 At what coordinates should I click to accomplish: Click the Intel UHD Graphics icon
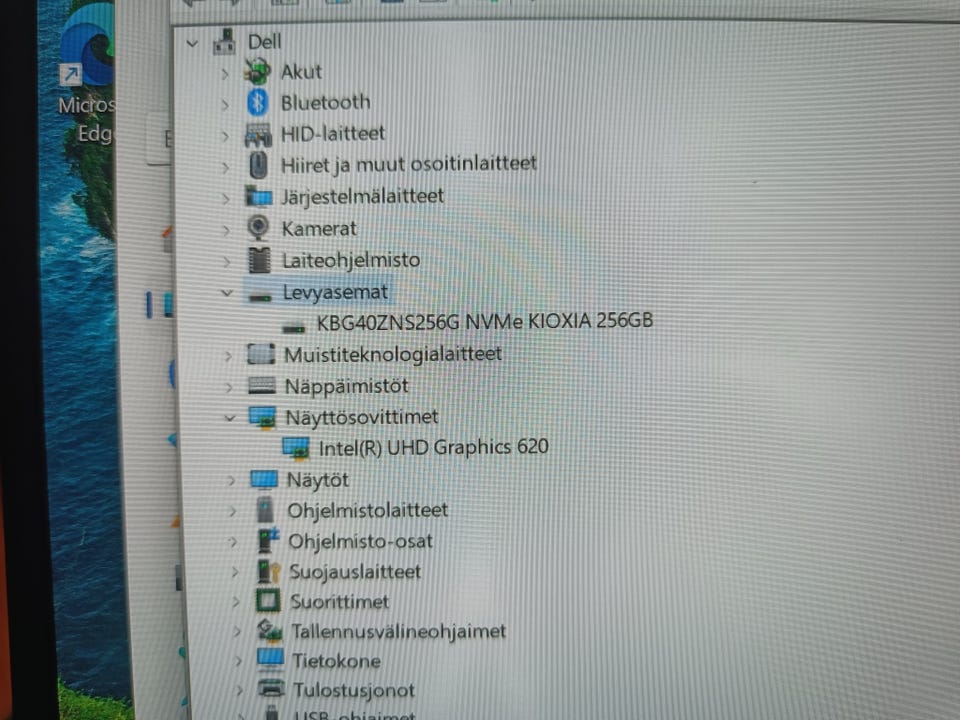tap(296, 449)
